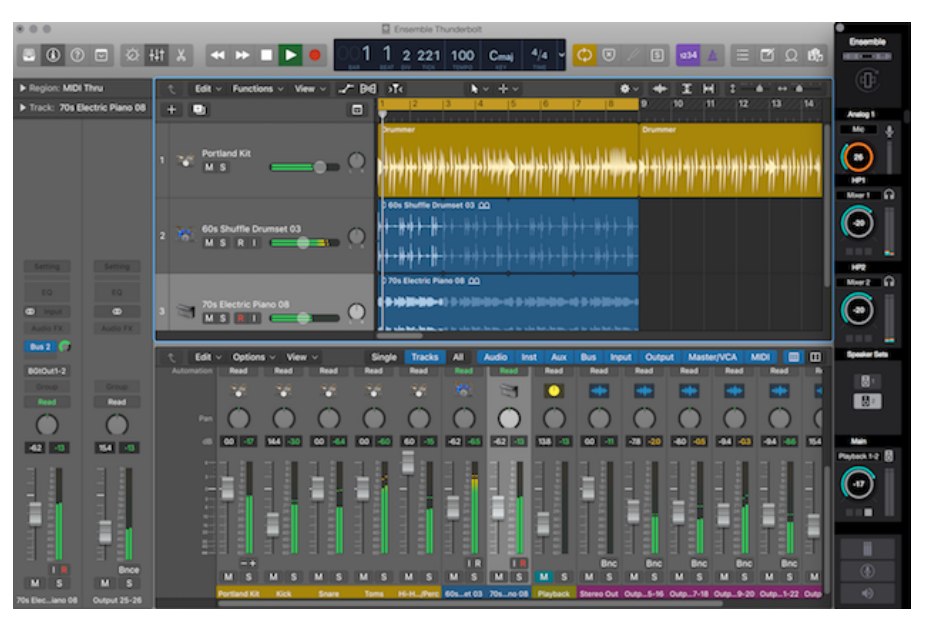Open the Inspector with the info icon
Image resolution: width=925 pixels, height=637 pixels.
(x=53, y=55)
